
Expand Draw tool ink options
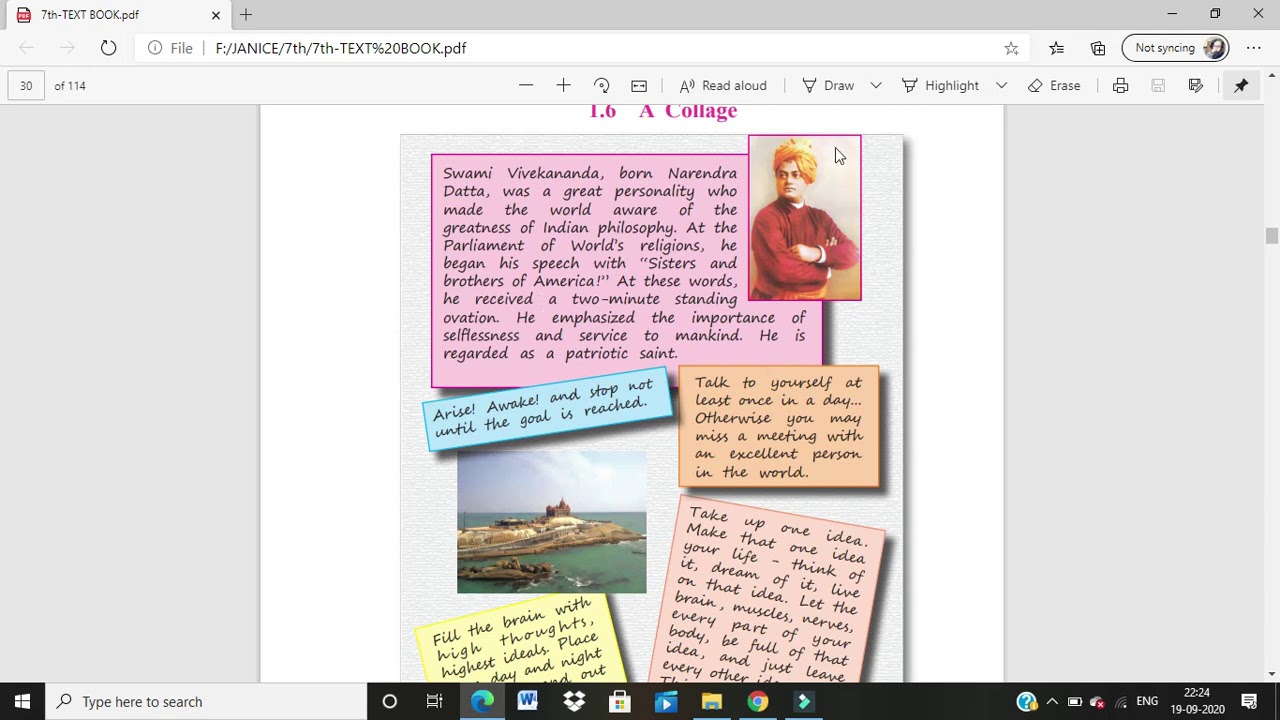876,86
